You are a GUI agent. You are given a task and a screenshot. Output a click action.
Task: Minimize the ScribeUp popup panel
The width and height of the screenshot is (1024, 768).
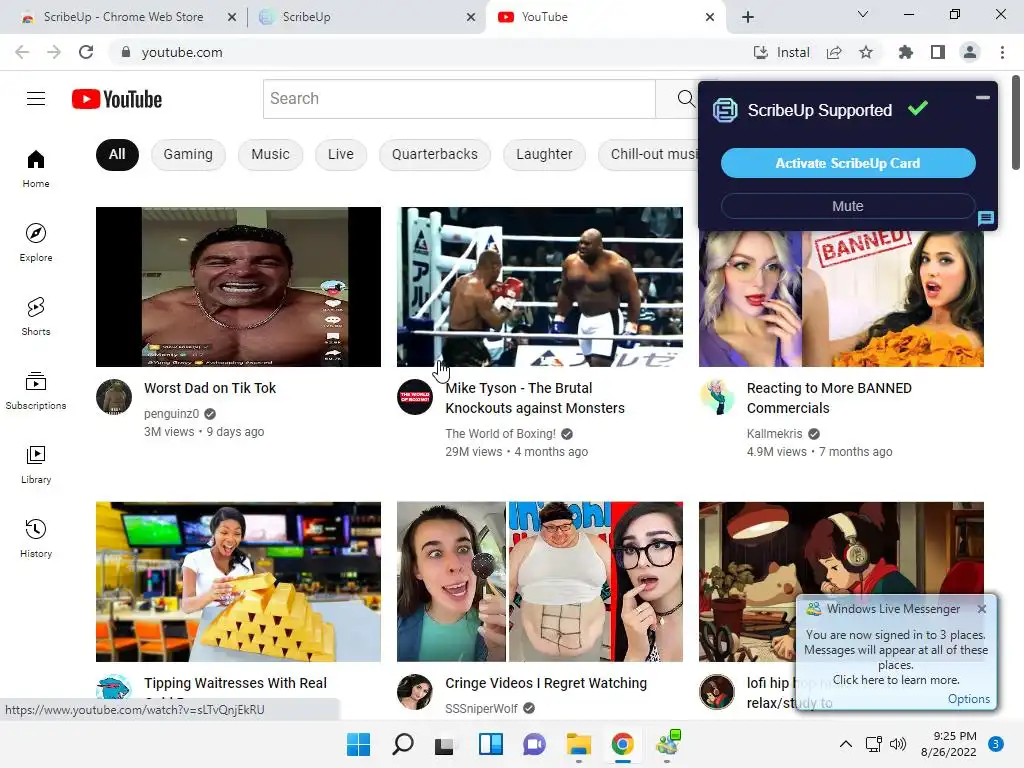click(982, 98)
